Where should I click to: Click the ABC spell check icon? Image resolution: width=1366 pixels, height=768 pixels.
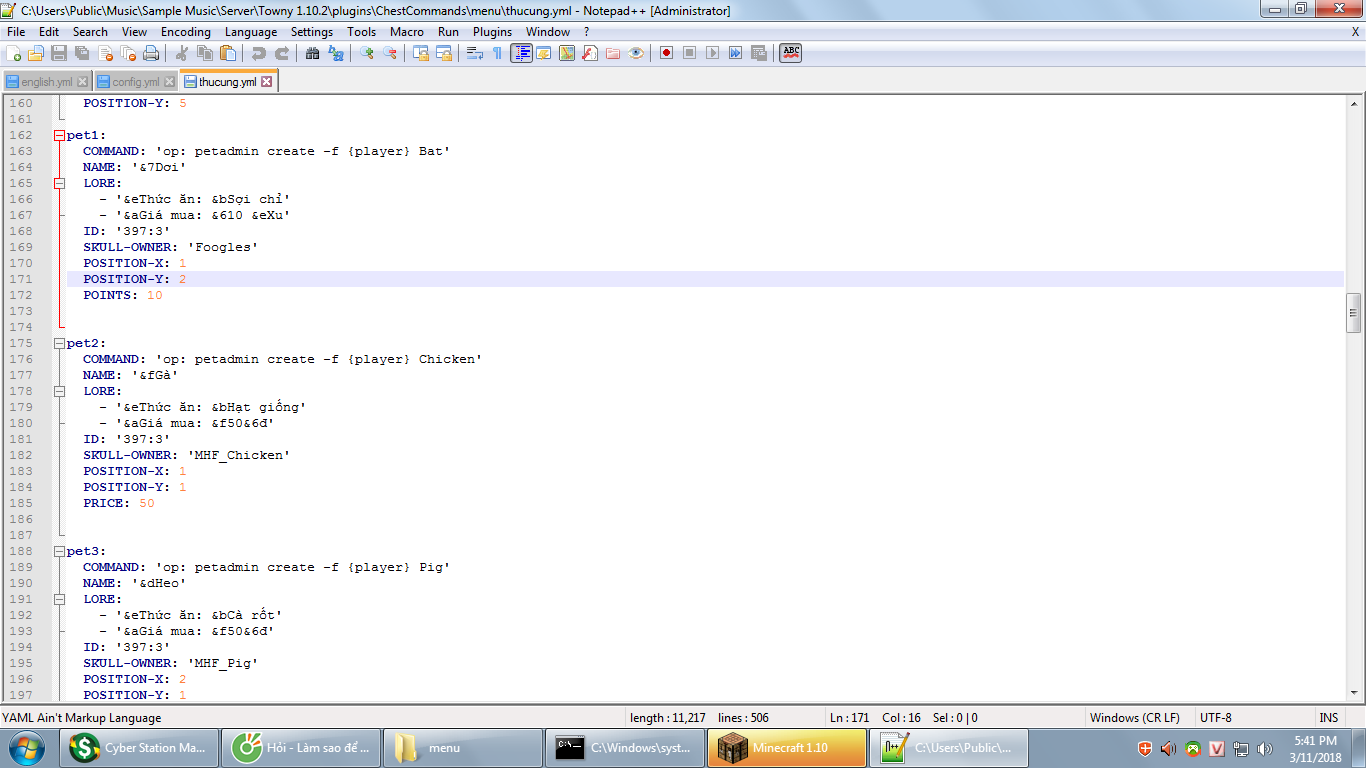pos(791,53)
